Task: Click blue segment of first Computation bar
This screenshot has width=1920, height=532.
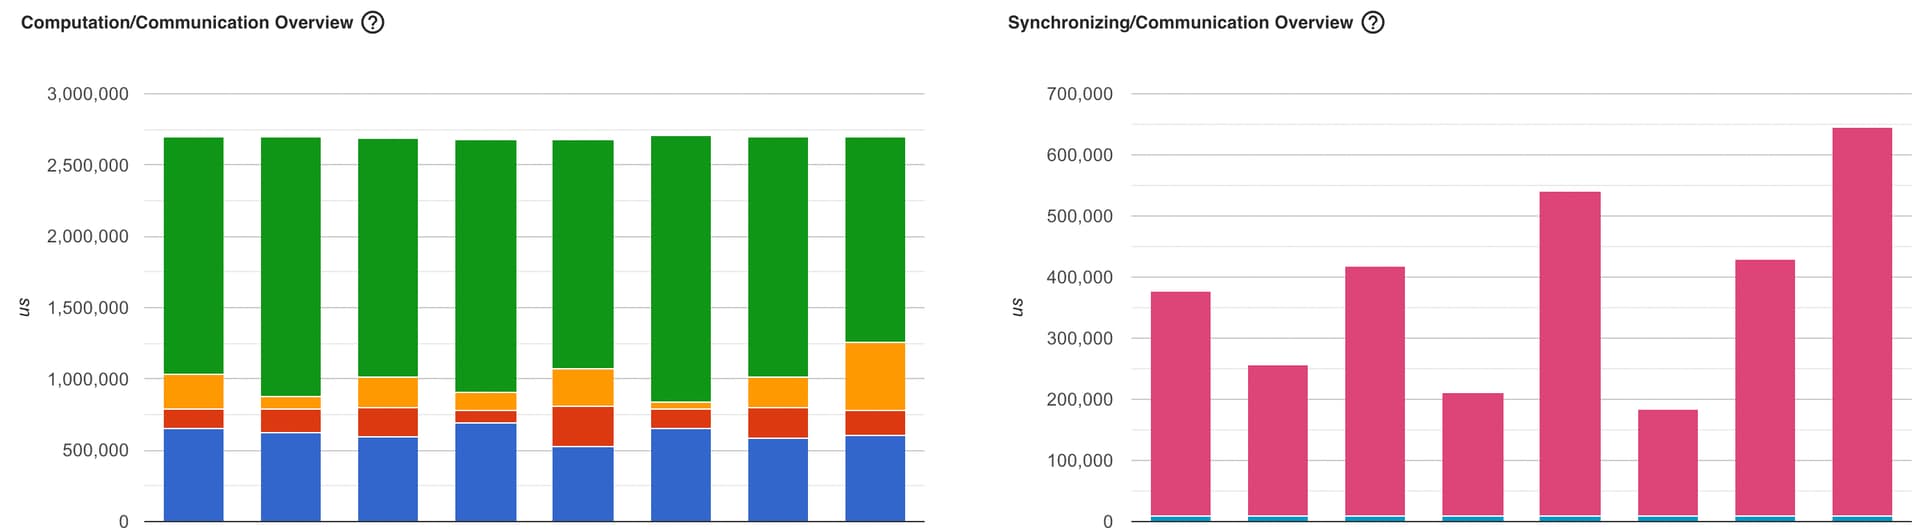Action: [x=193, y=474]
